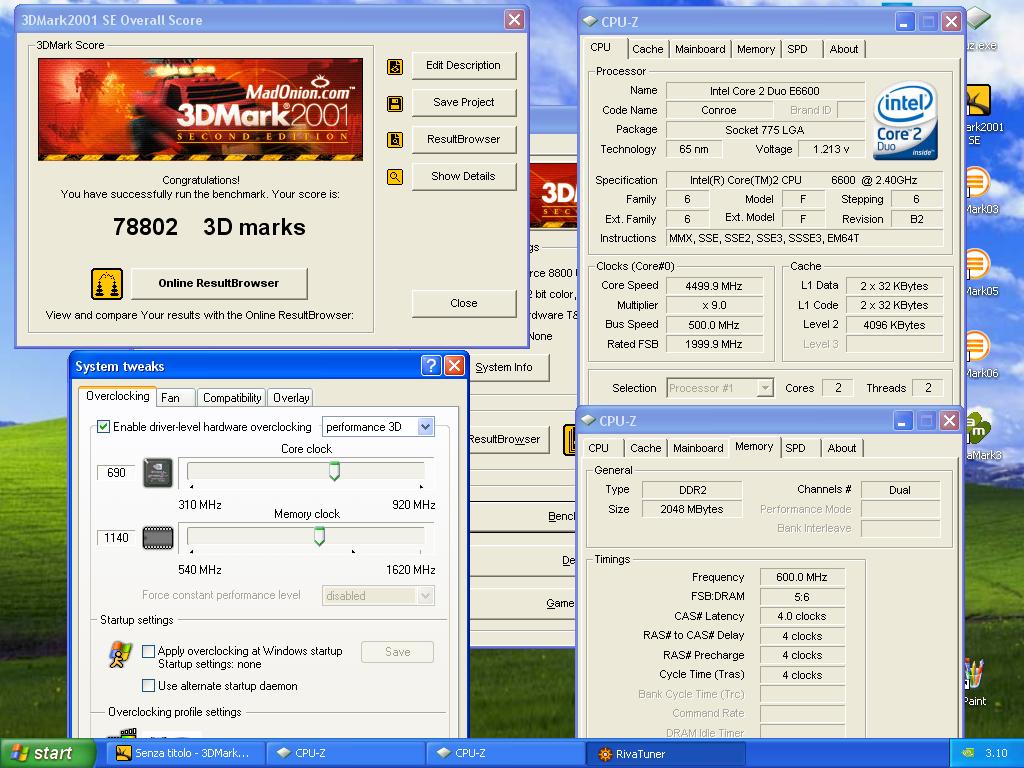Screen dimensions: 1024x768
Task: Open Memory tab in upper CPU-Z window
Action: tap(756, 49)
